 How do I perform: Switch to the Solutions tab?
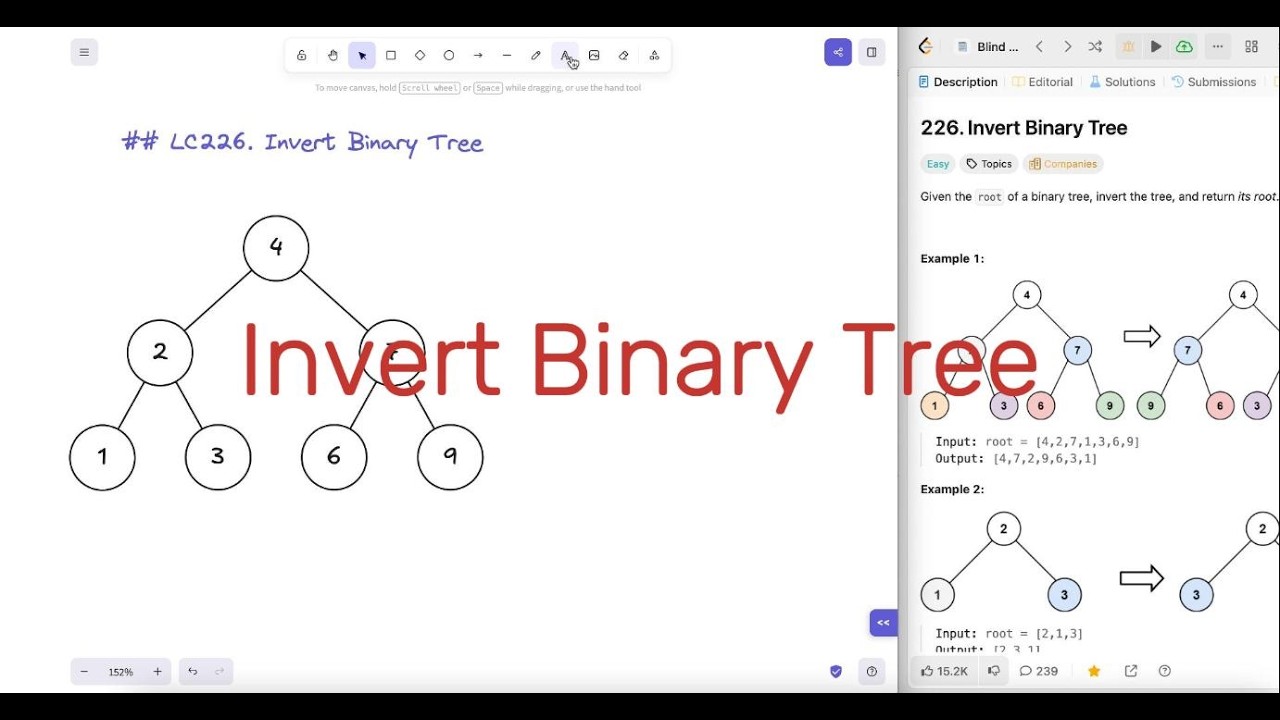pyautogui.click(x=1122, y=82)
